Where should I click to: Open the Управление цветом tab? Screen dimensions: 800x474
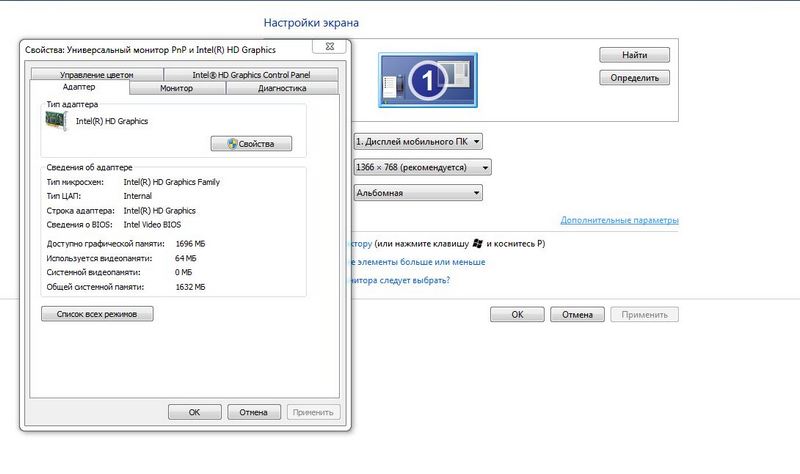(x=96, y=75)
